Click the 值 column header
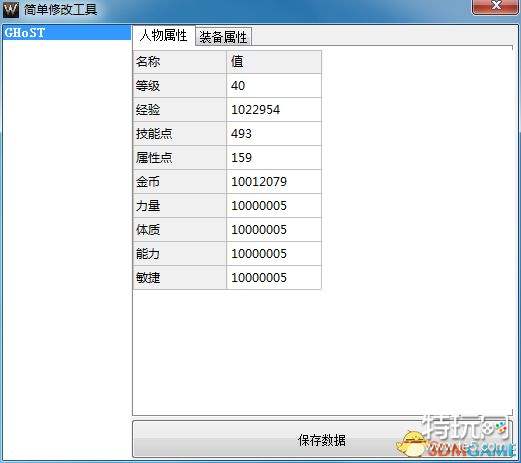The height and width of the screenshot is (463, 521). 274,62
